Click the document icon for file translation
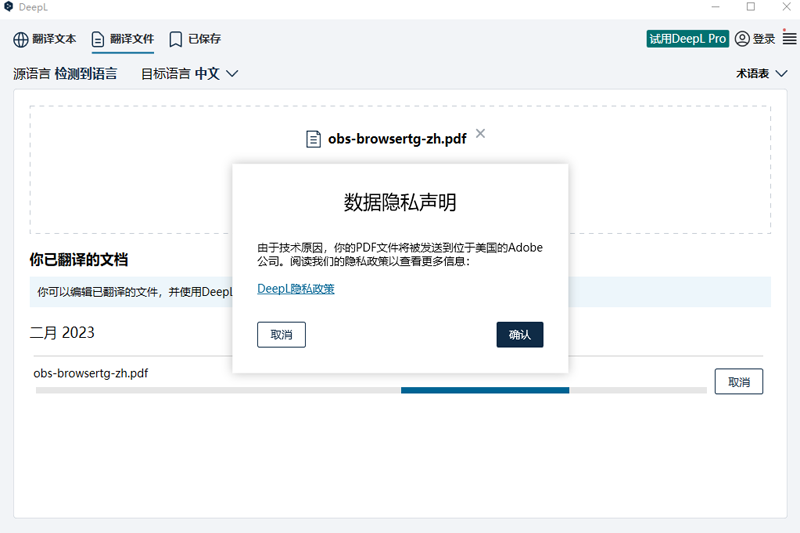The height and width of the screenshot is (533, 800). [98, 40]
